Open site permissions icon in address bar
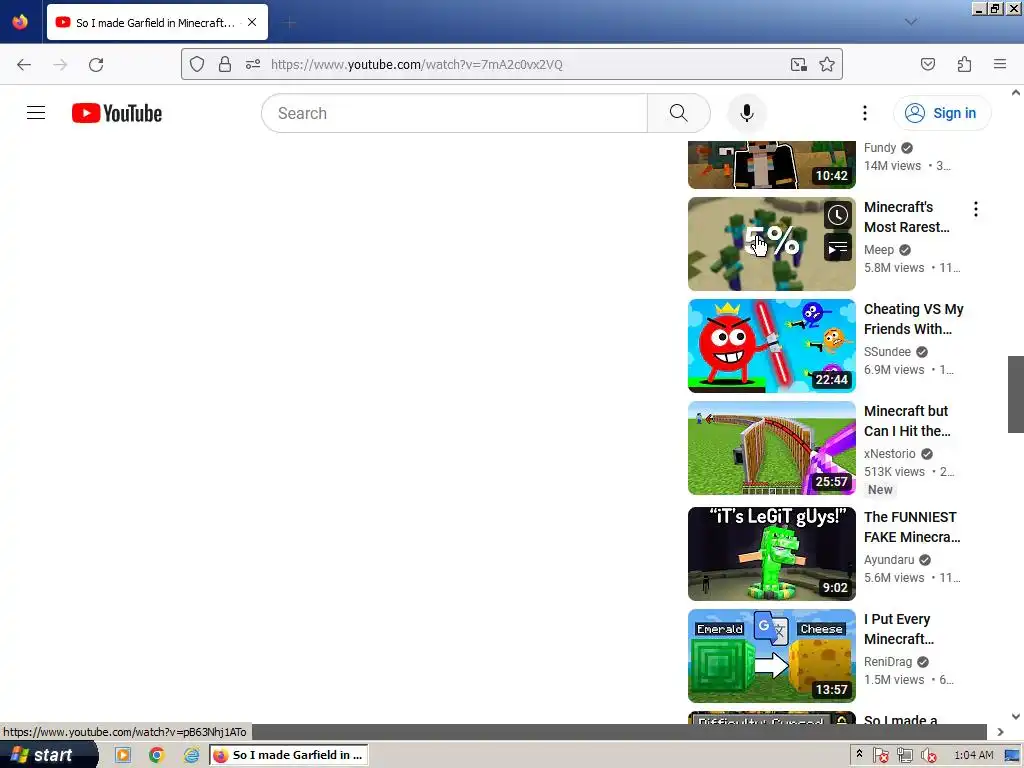The image size is (1024, 768). point(253,64)
